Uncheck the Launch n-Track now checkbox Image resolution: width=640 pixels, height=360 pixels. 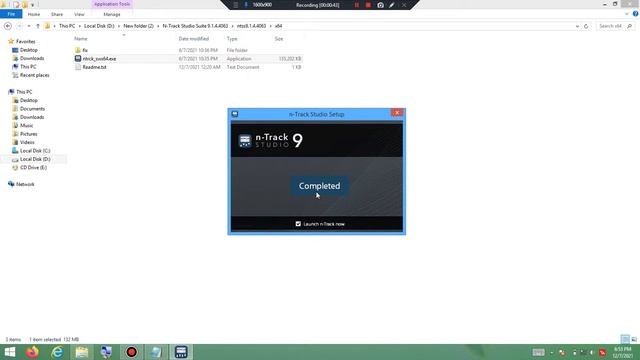click(x=298, y=224)
